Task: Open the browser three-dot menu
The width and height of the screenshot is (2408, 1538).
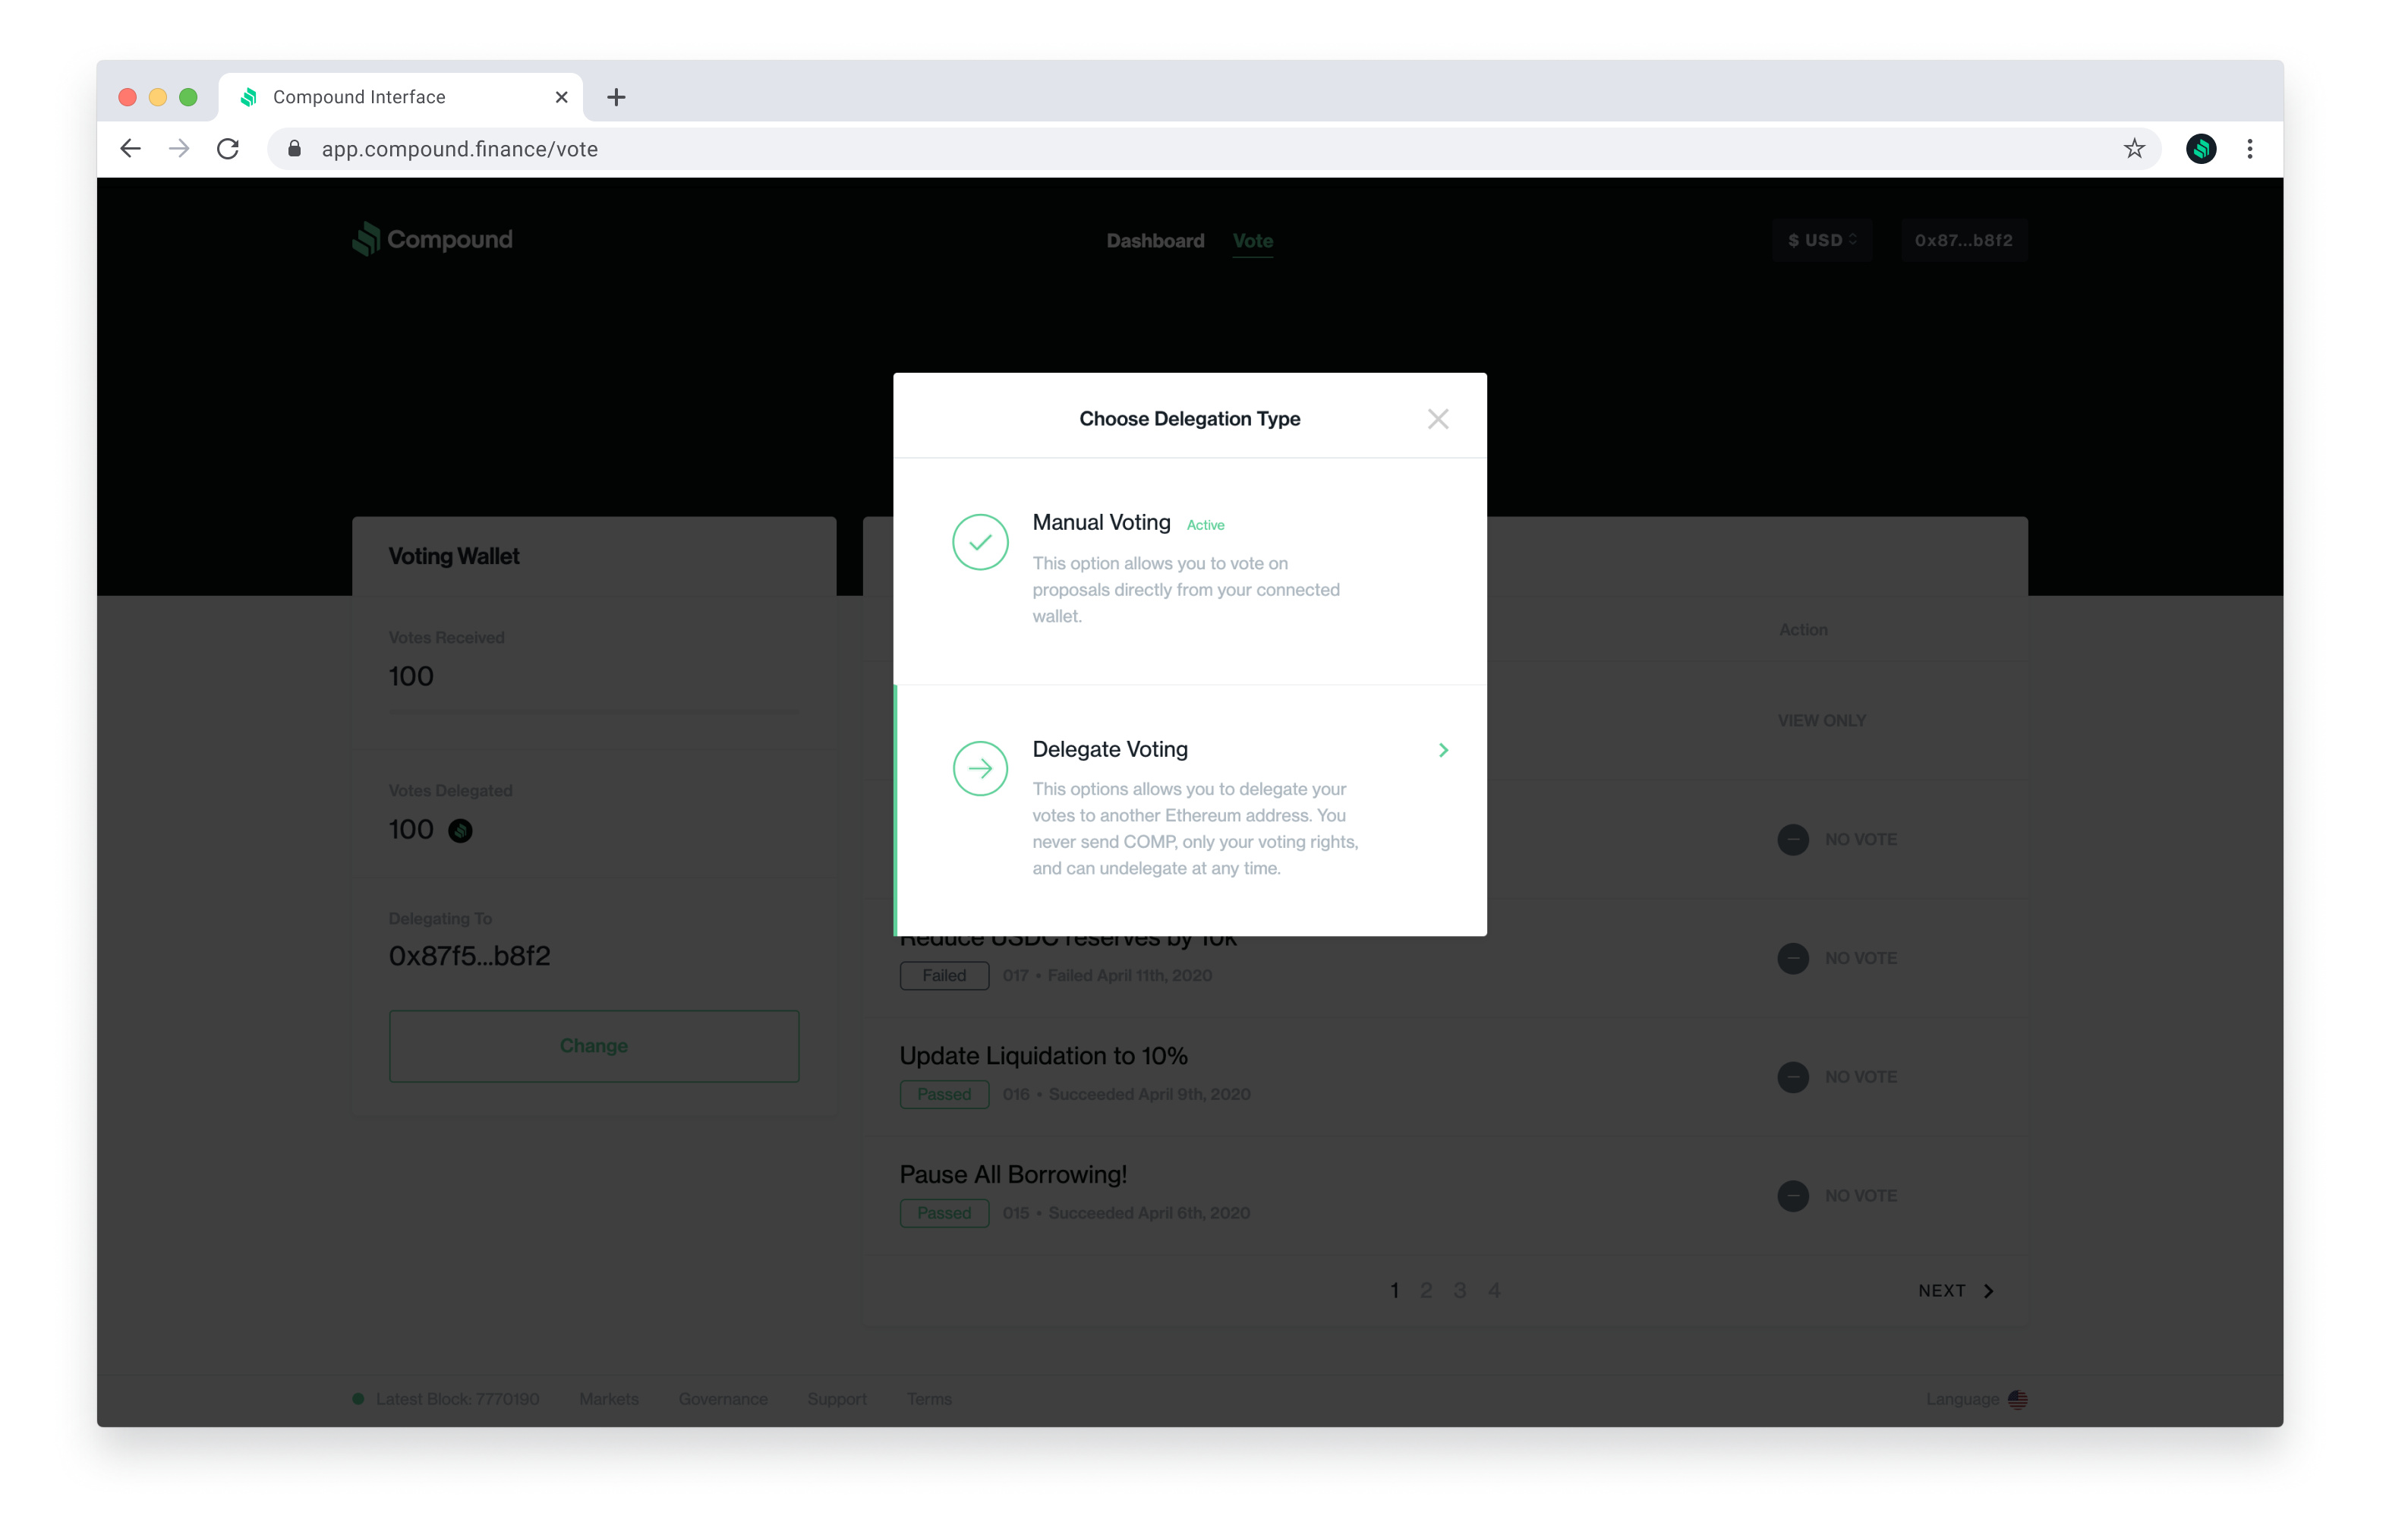Action: coord(2250,149)
